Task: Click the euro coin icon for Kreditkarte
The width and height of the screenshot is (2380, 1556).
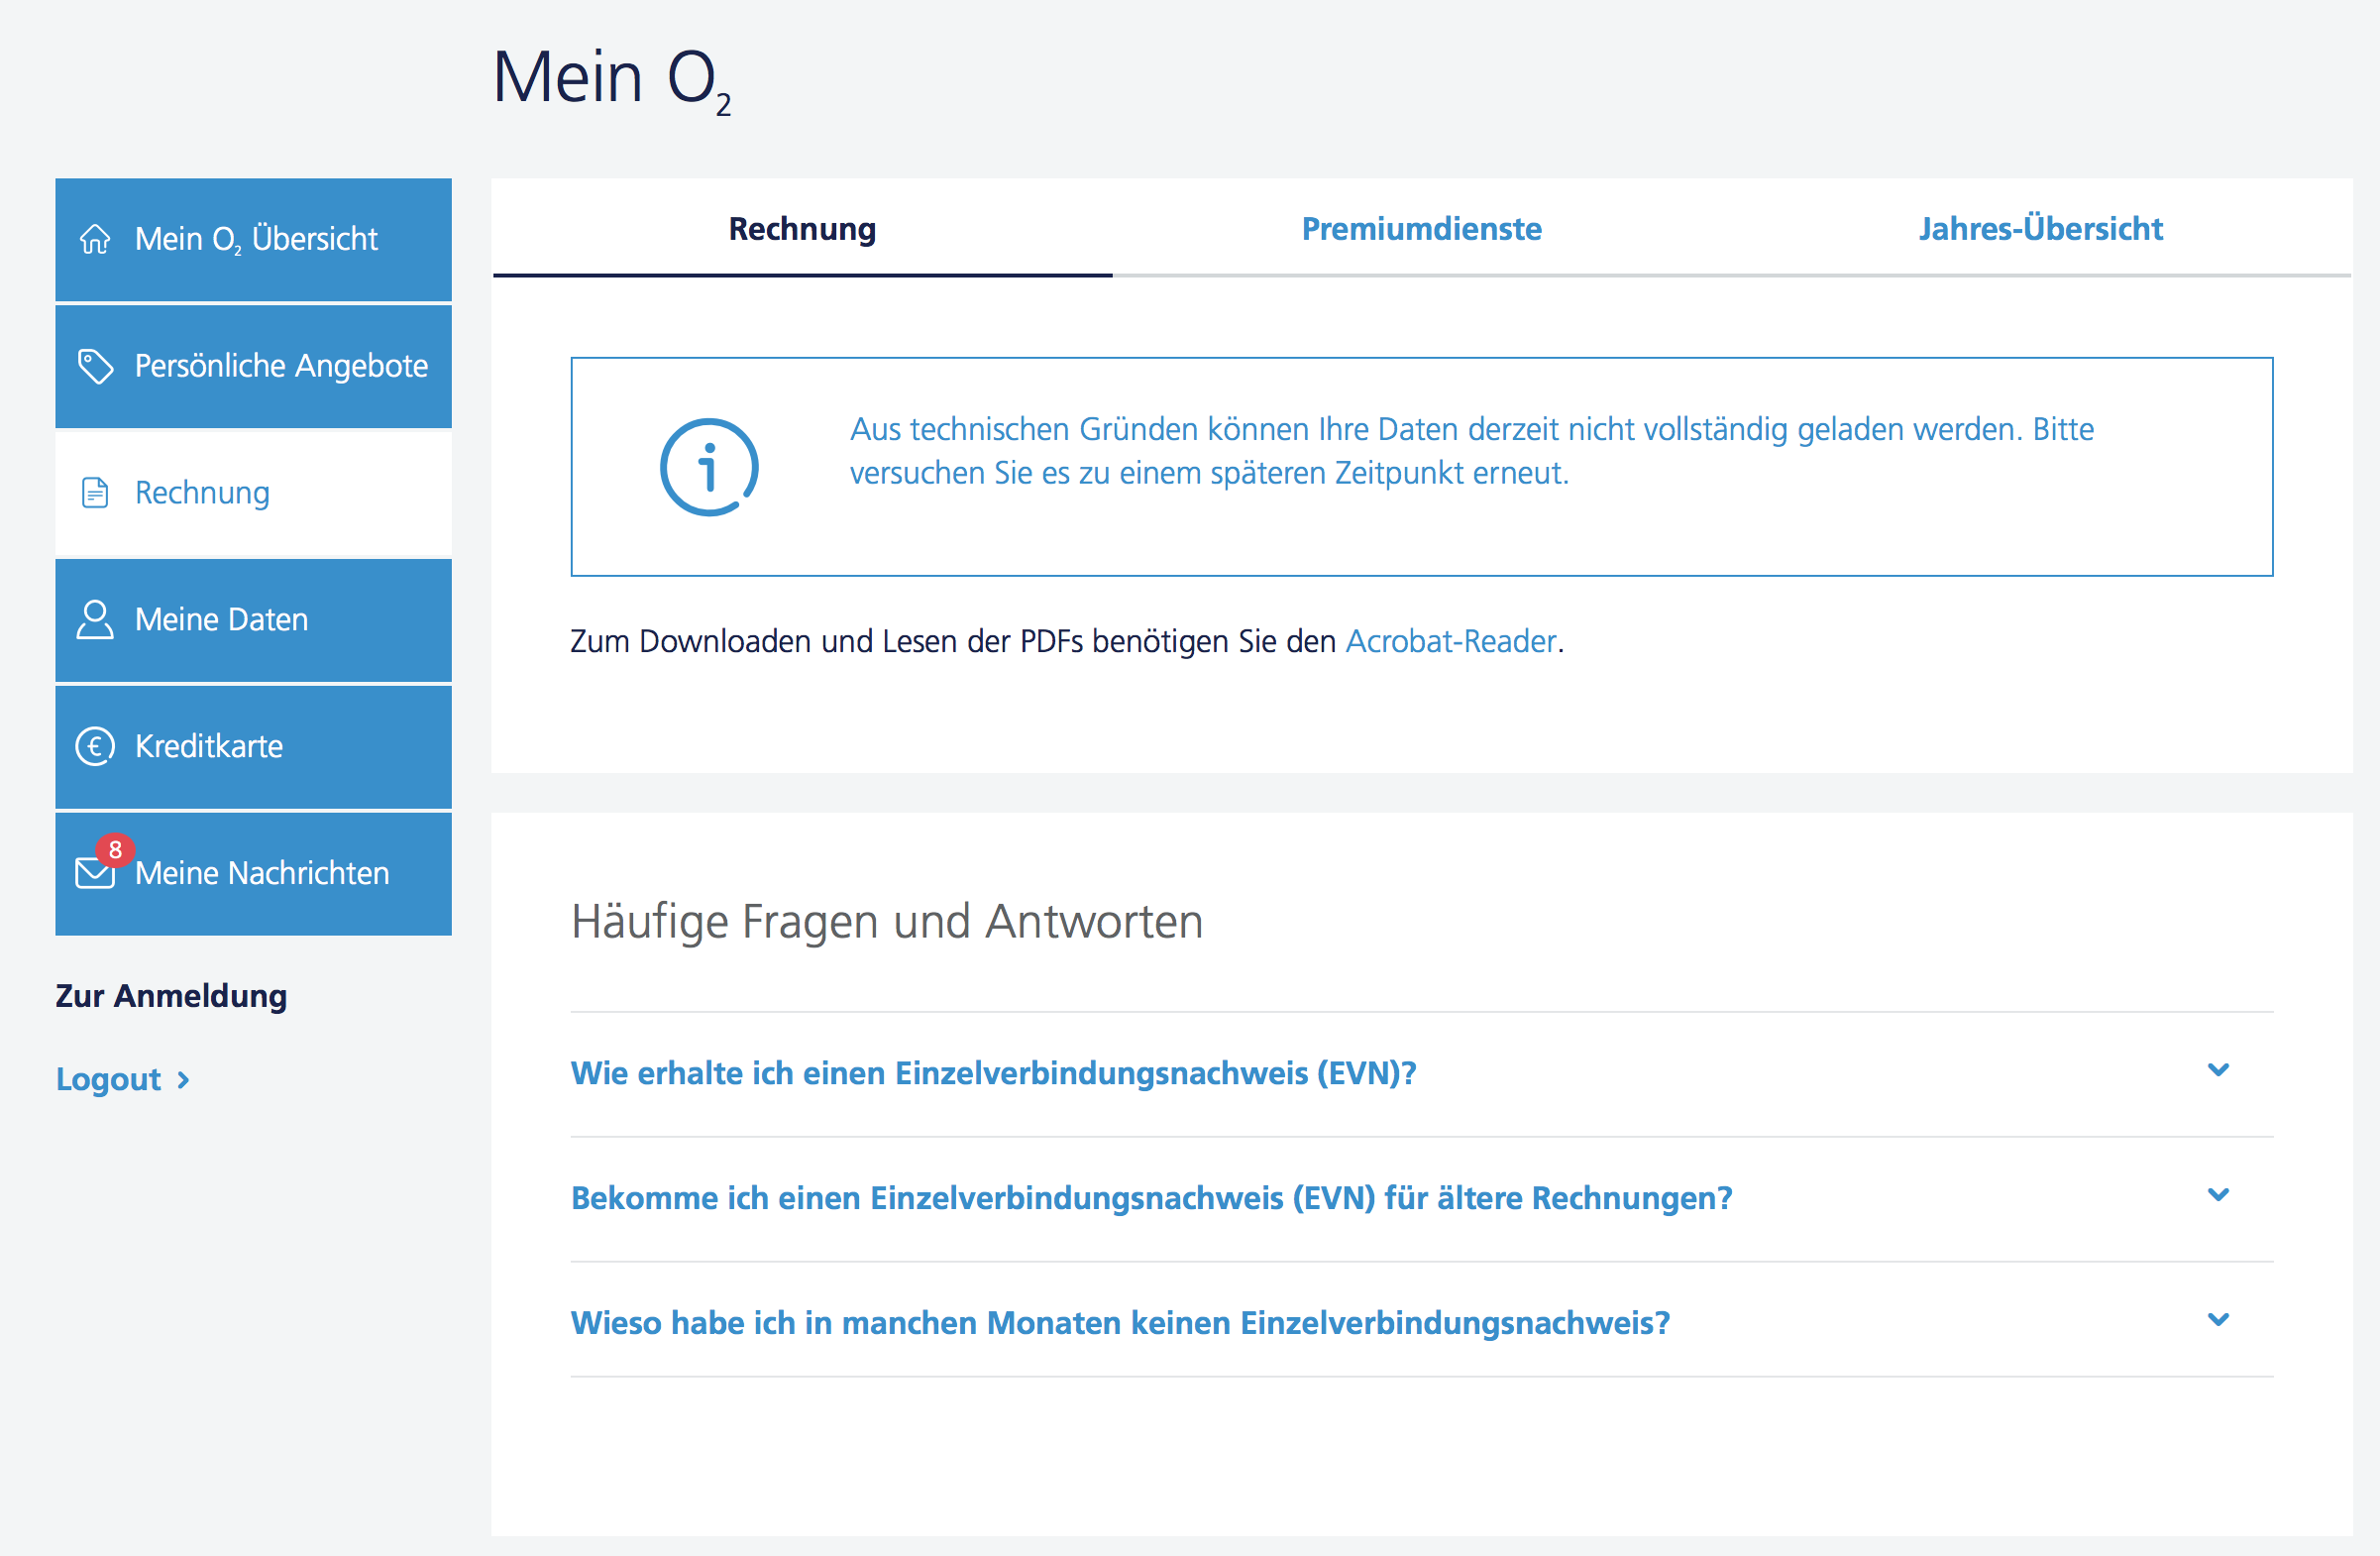Action: pos(95,747)
